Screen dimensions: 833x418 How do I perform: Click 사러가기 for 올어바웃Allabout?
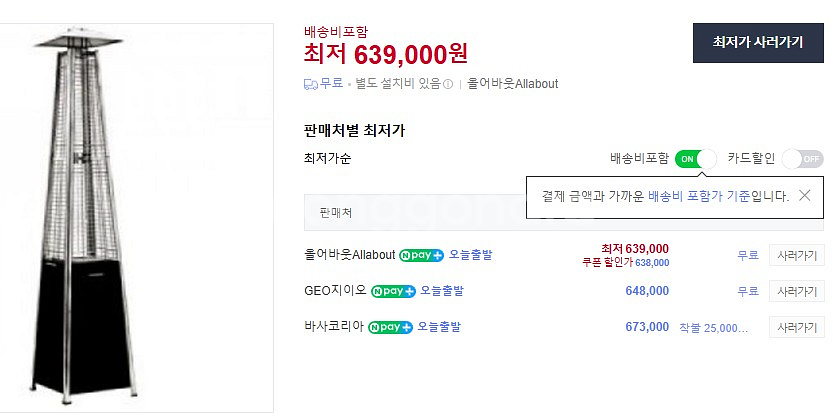(796, 255)
